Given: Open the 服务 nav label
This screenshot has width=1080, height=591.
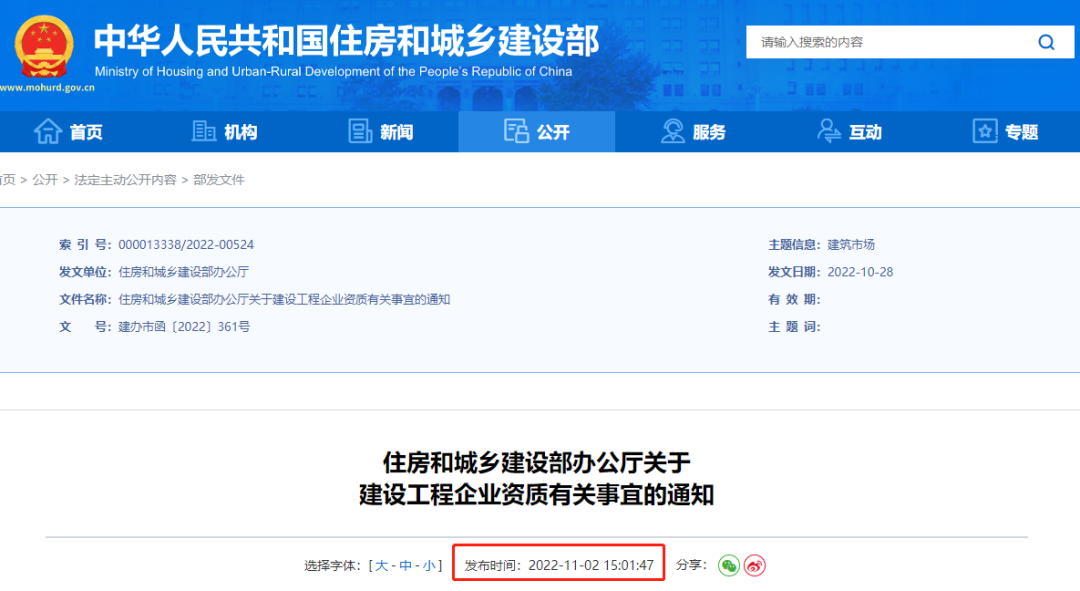Looking at the screenshot, I should [709, 132].
